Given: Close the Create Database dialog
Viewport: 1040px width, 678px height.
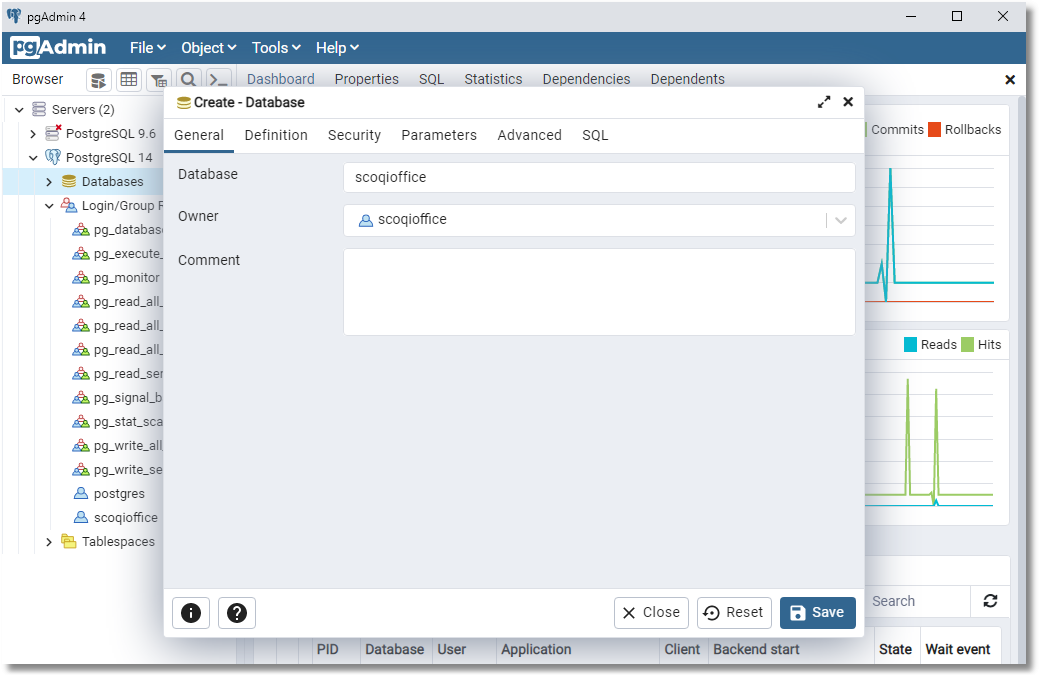Looking at the screenshot, I should pos(651,613).
